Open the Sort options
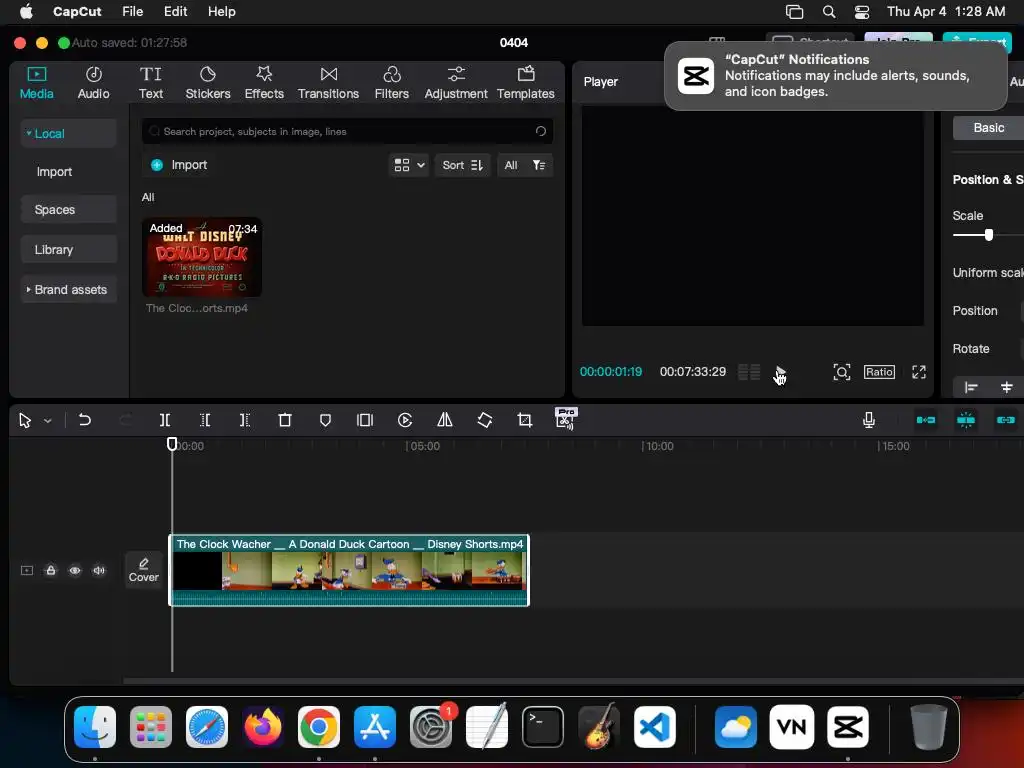This screenshot has height=768, width=1024. point(462,165)
